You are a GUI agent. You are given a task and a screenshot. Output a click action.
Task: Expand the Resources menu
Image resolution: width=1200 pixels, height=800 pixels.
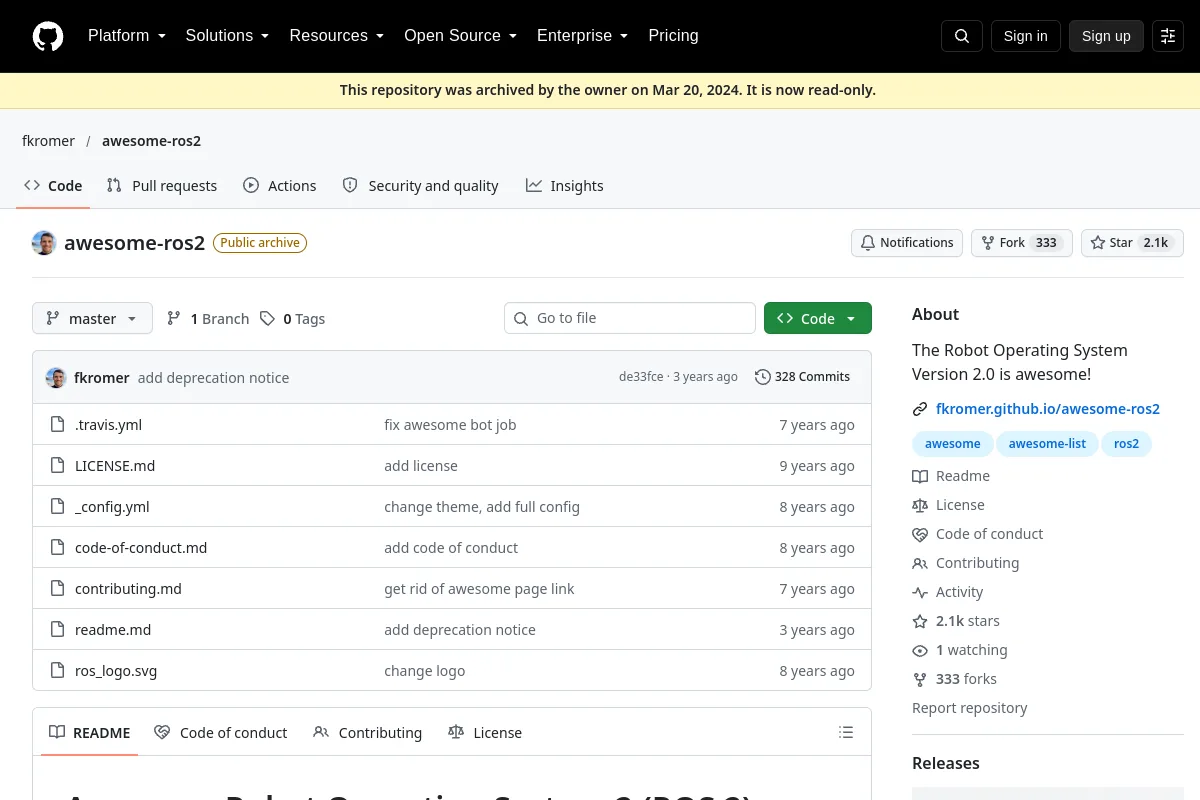[x=337, y=36]
